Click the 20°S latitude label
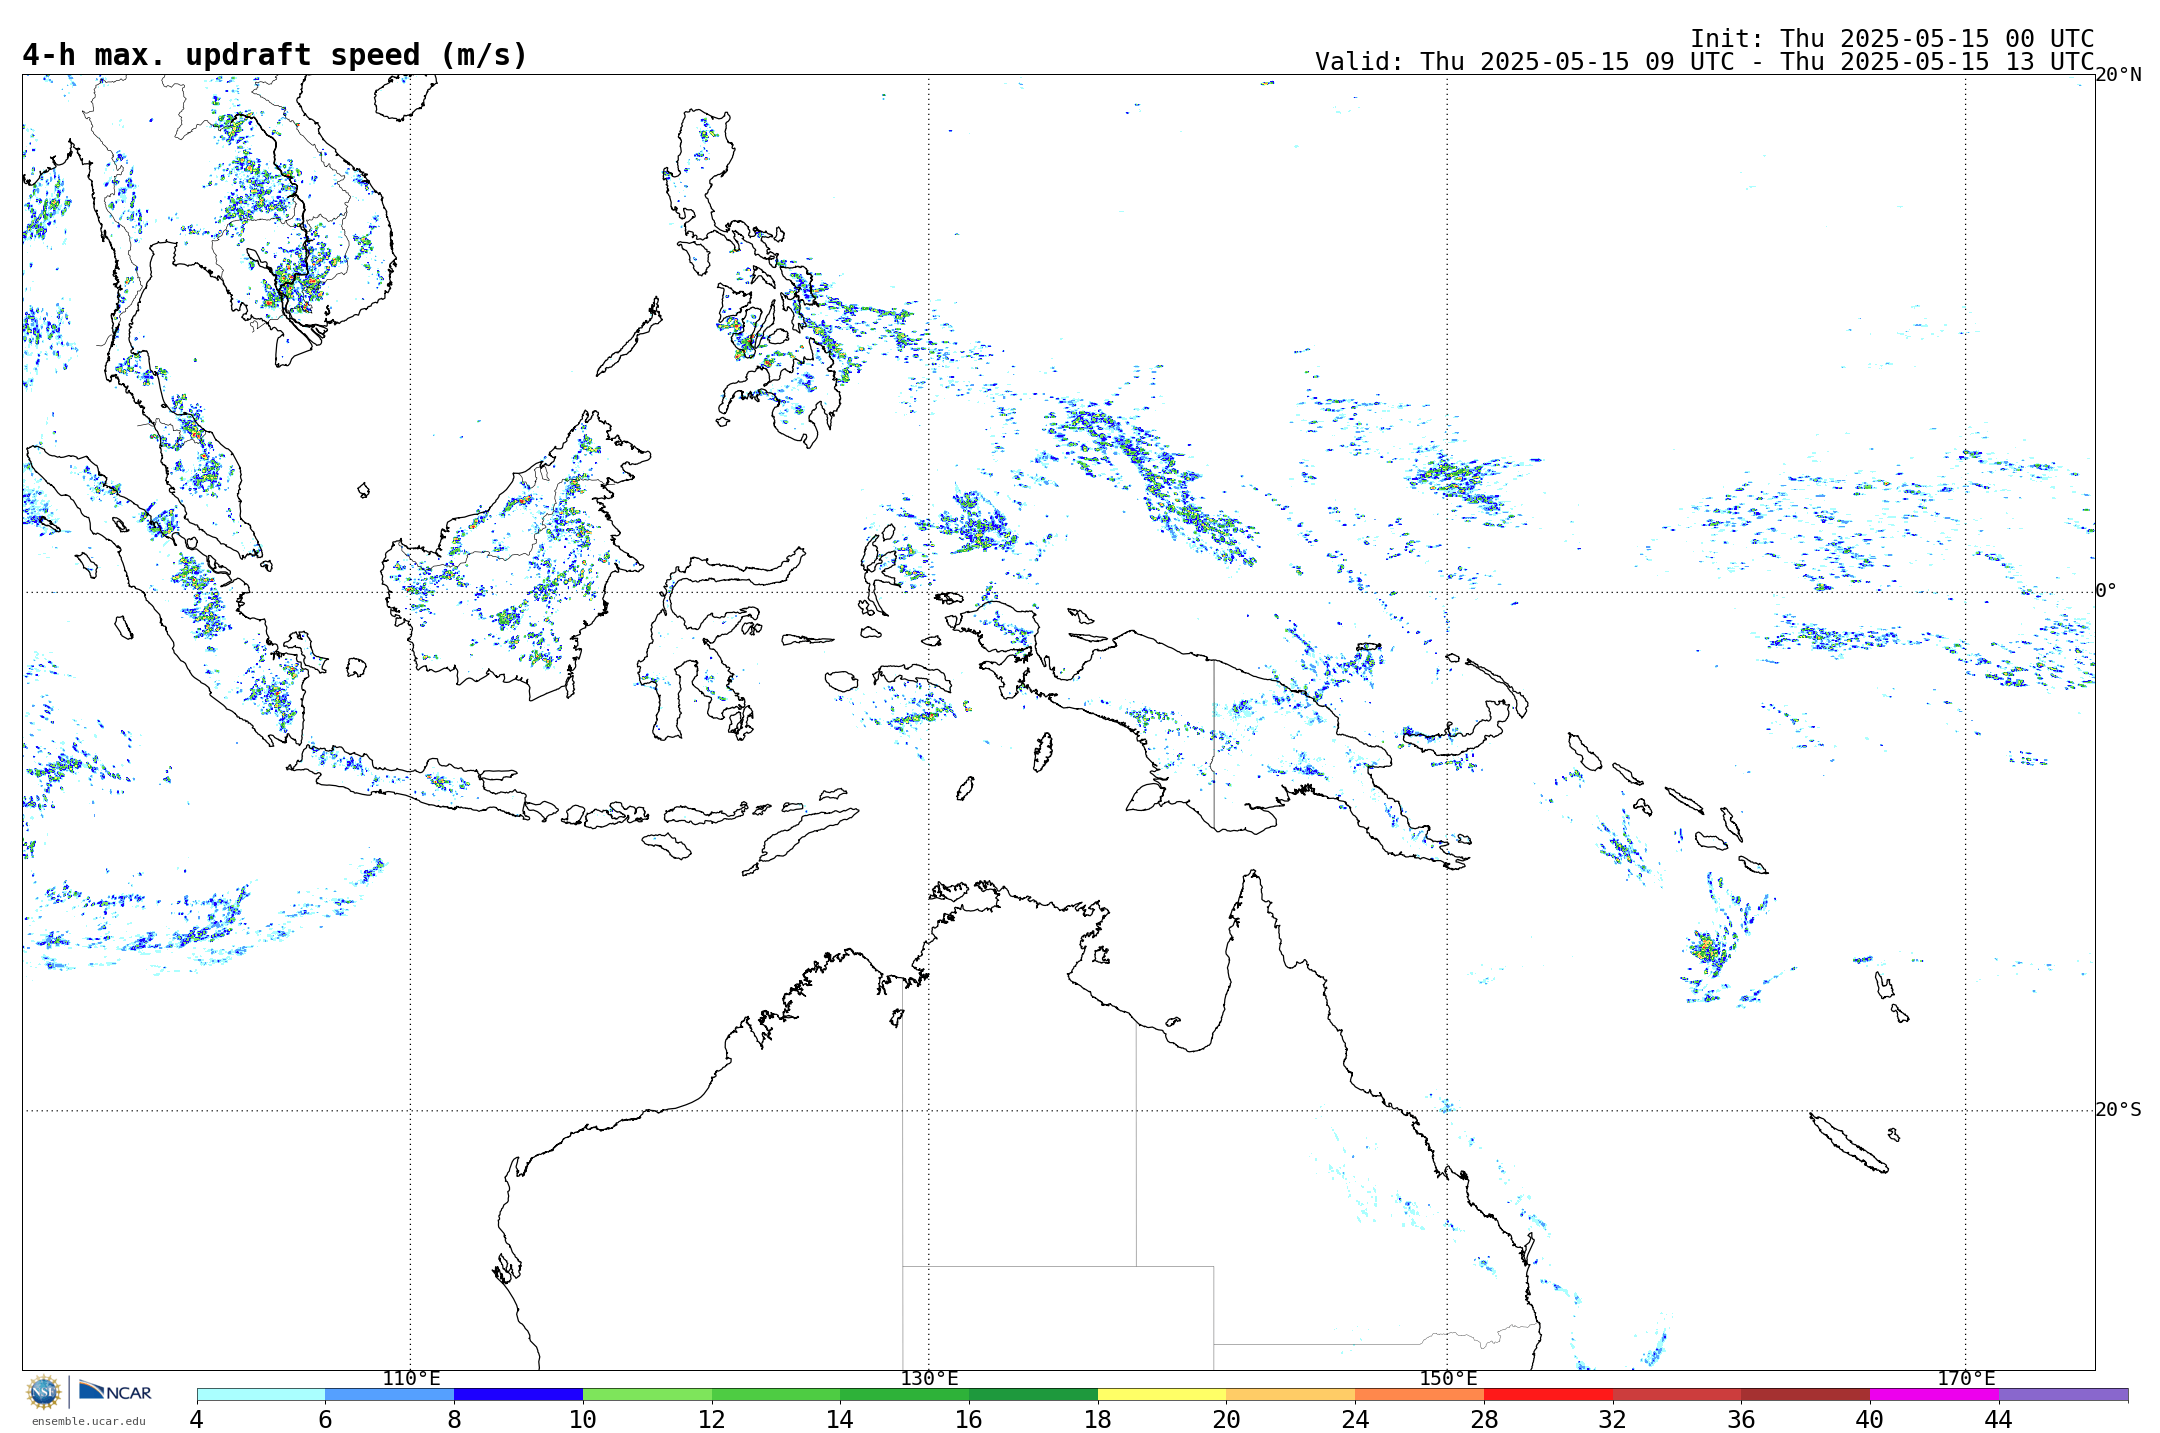This screenshot has width=2160, height=1433. [2118, 1110]
